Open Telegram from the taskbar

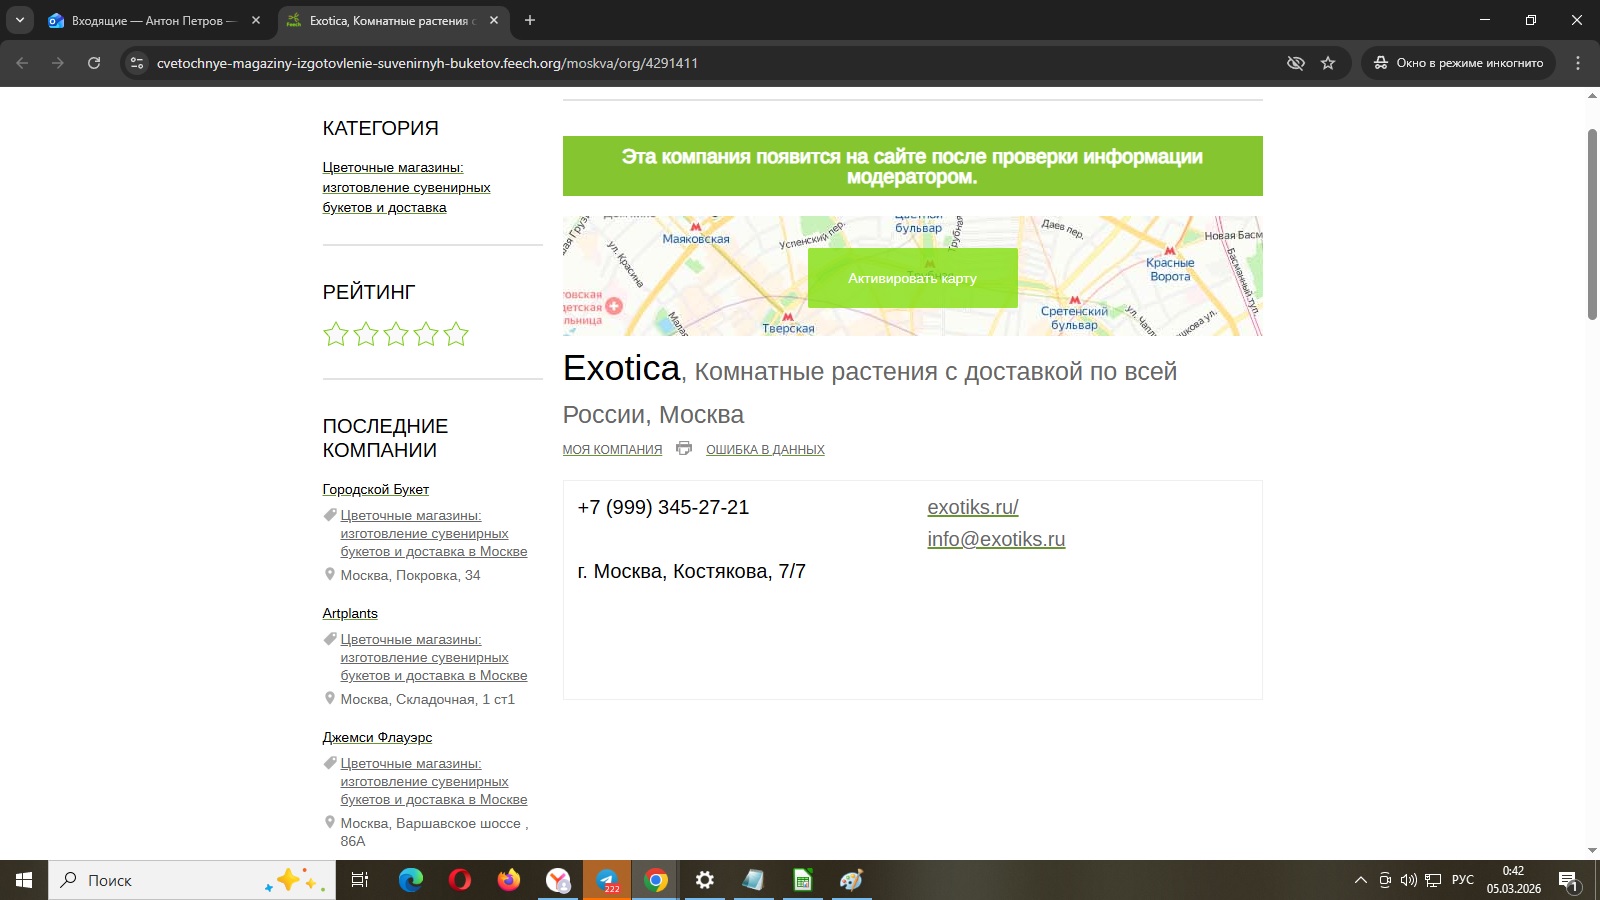607,880
